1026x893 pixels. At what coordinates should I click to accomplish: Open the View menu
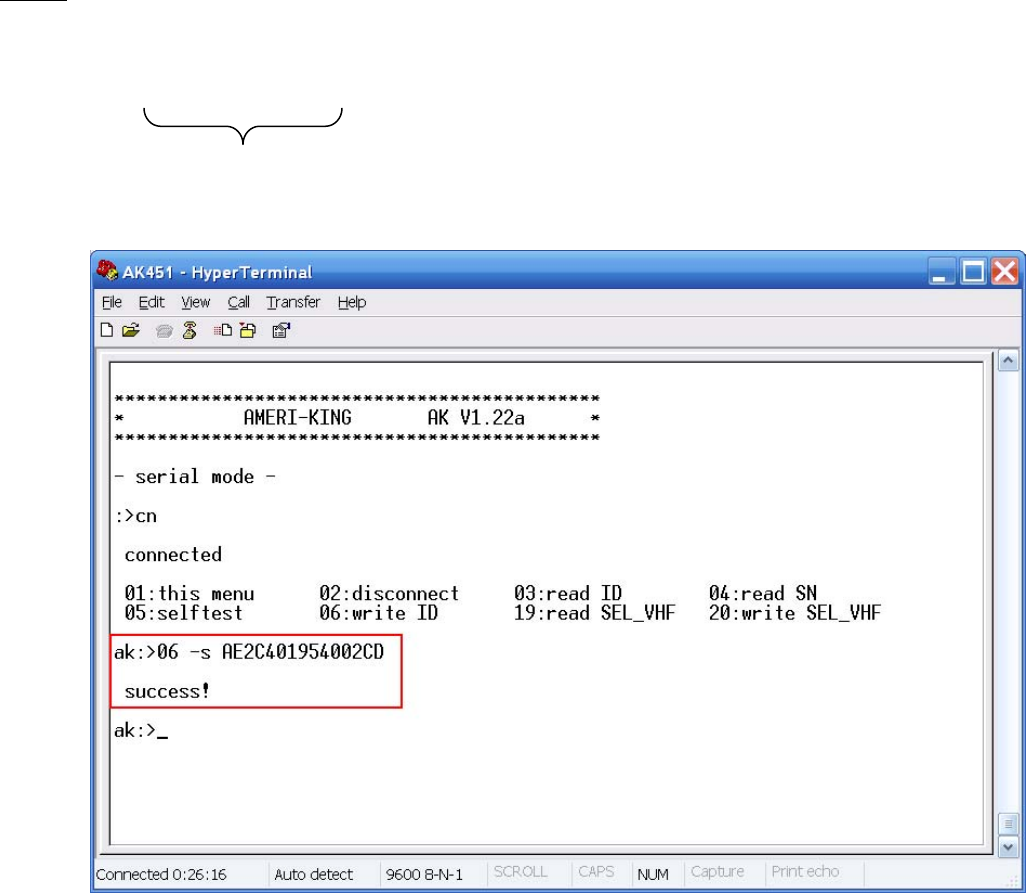195,302
